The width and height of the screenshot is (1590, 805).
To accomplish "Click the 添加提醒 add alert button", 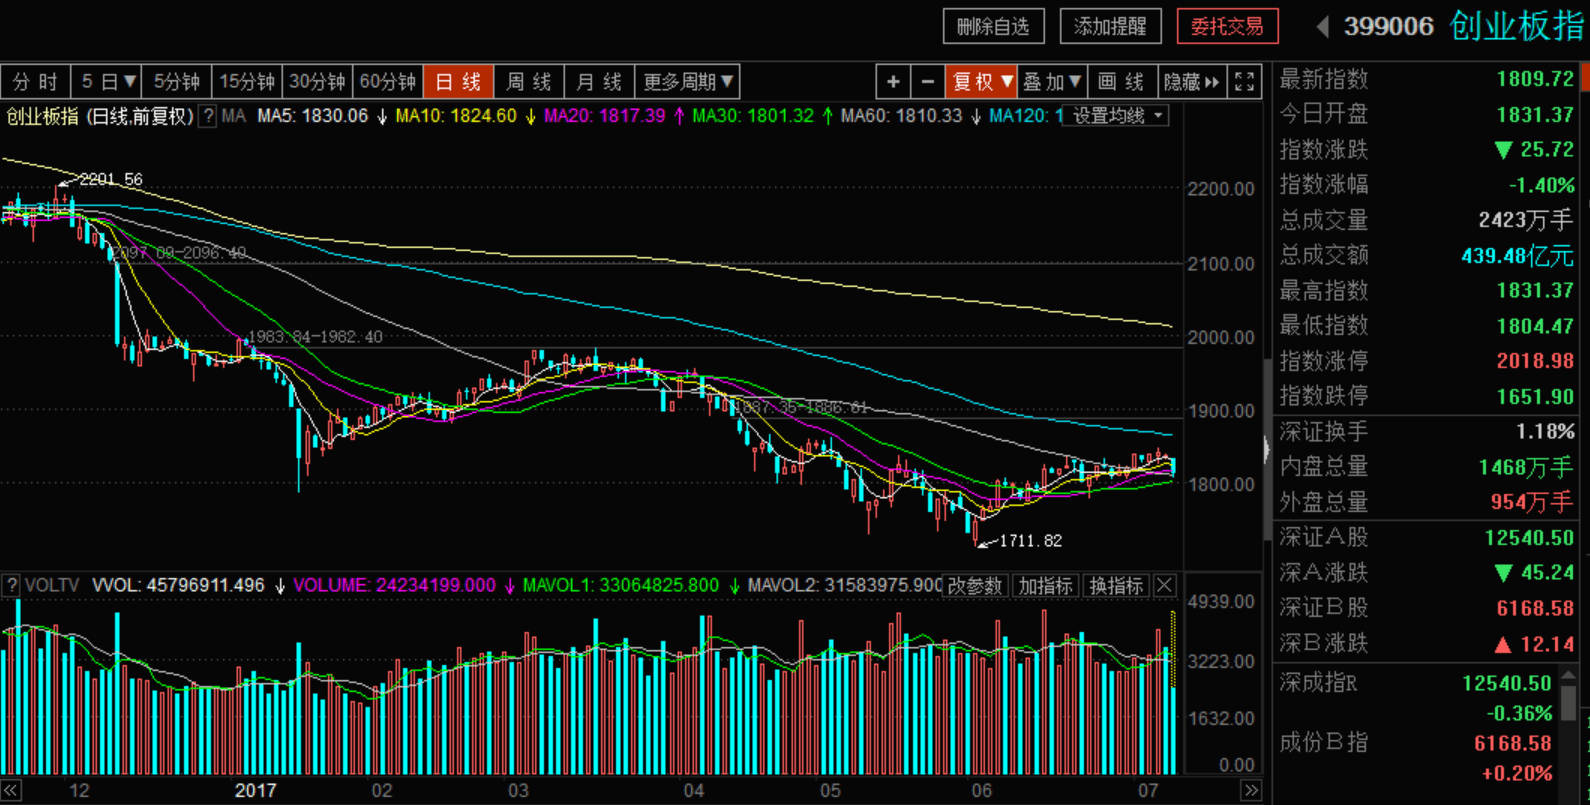I will point(1110,27).
